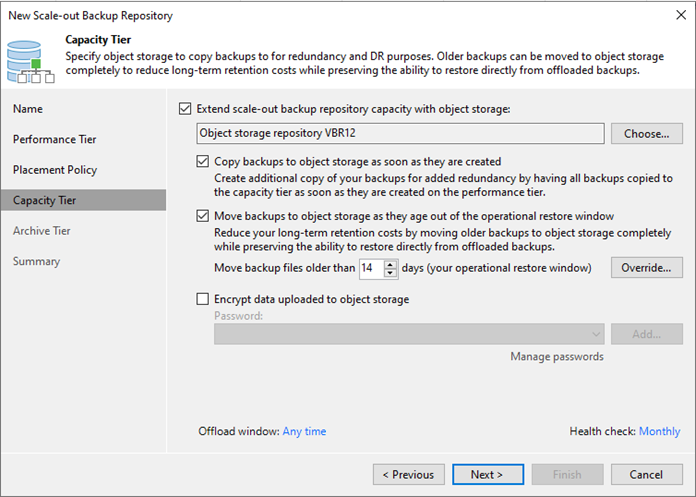The height and width of the screenshot is (497, 696).
Task: Open the Override settings button
Action: [647, 268]
